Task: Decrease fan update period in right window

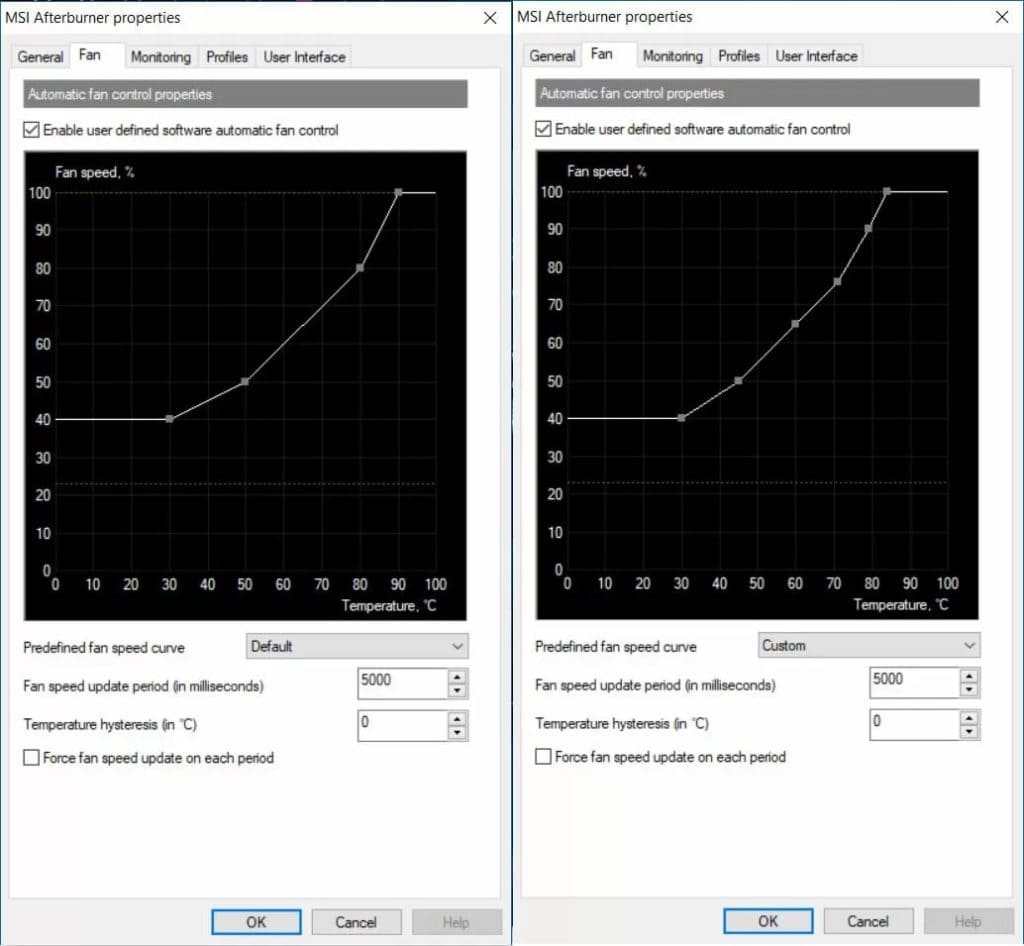Action: point(969,689)
